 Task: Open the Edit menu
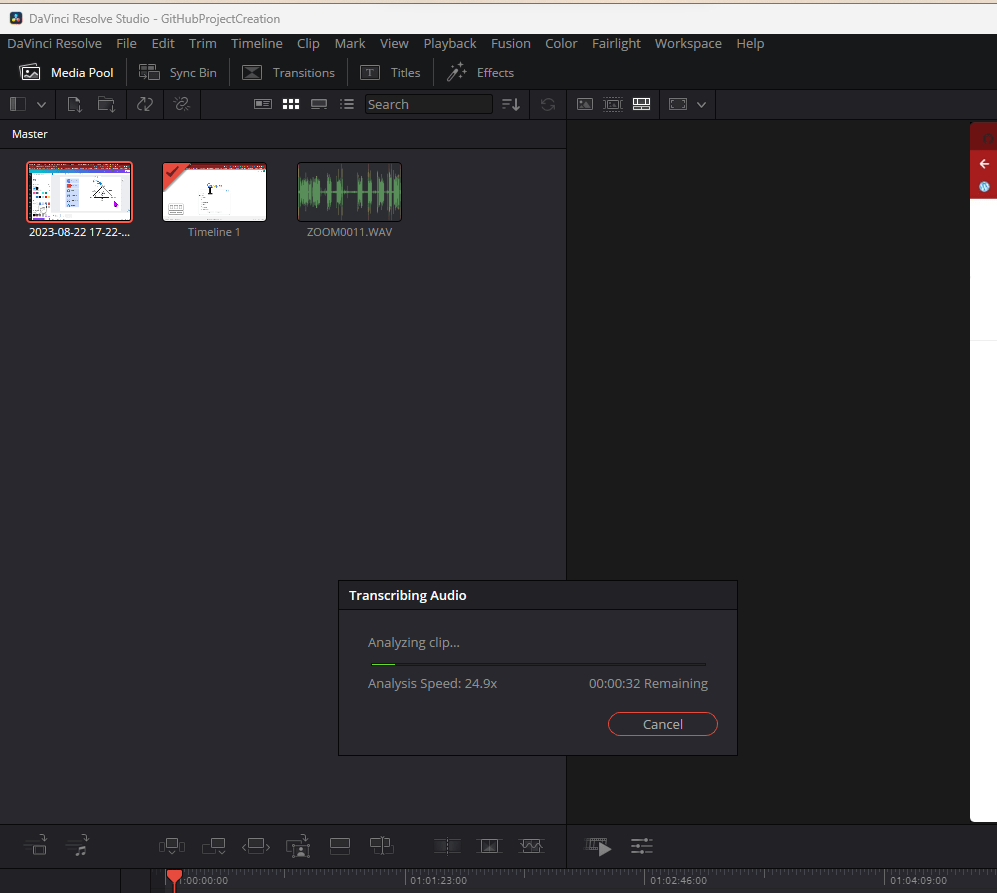click(x=163, y=43)
